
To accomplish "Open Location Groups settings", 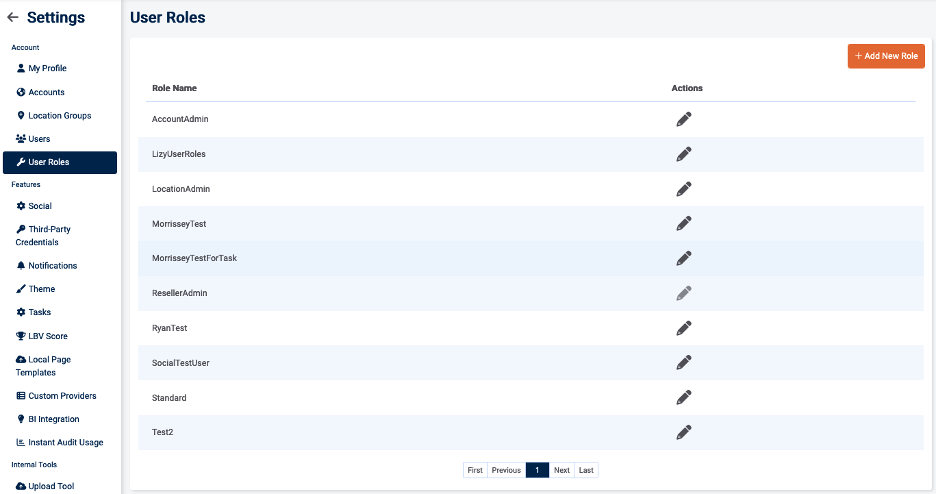I will [59, 116].
